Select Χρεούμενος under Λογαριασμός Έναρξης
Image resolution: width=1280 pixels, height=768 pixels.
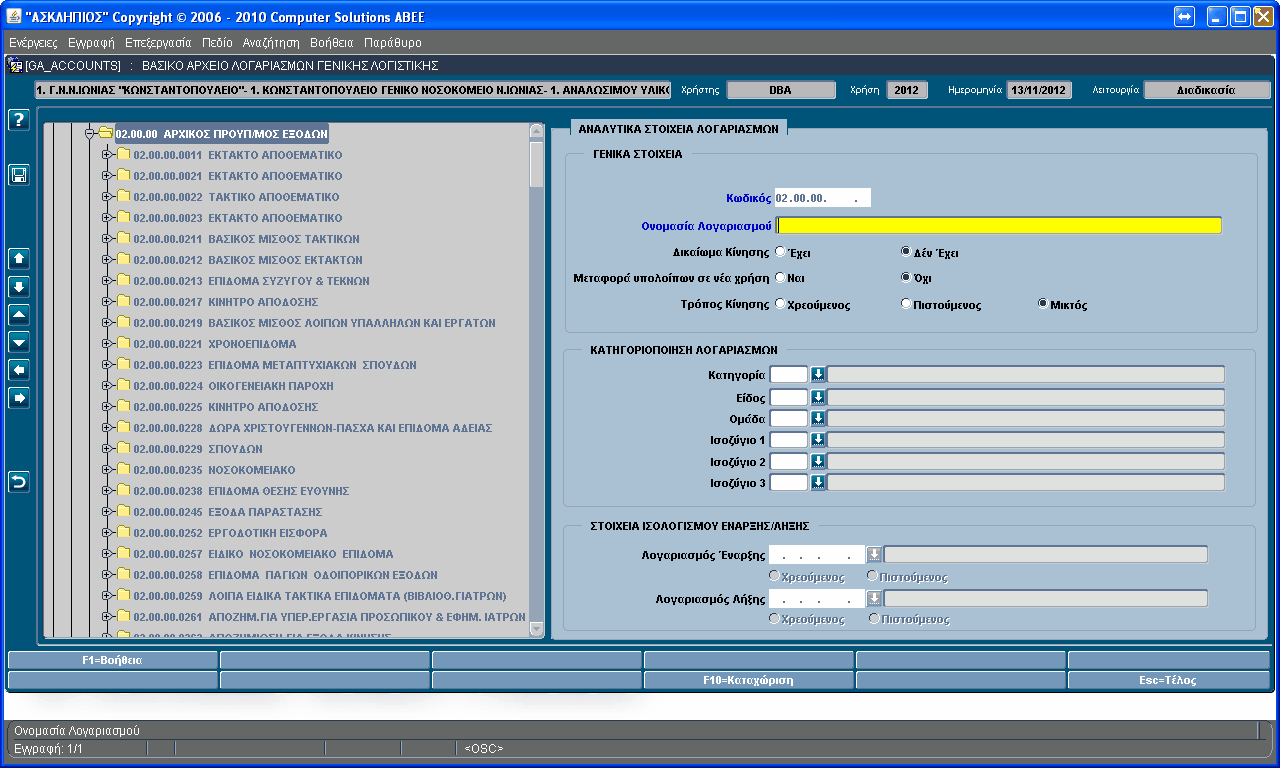pyautogui.click(x=773, y=576)
